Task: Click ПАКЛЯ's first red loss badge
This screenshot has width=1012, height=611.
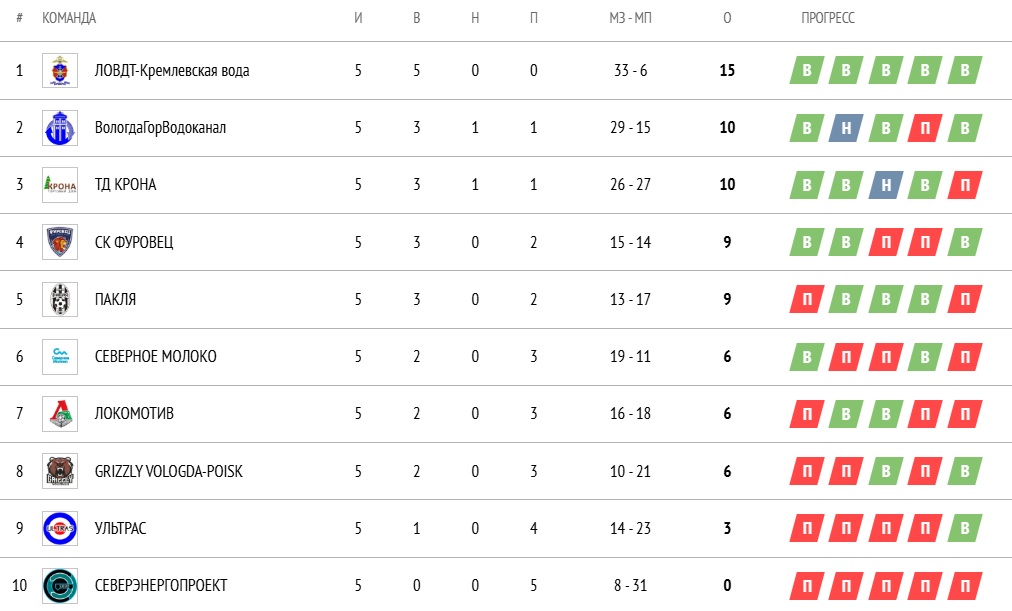Action: (806, 299)
